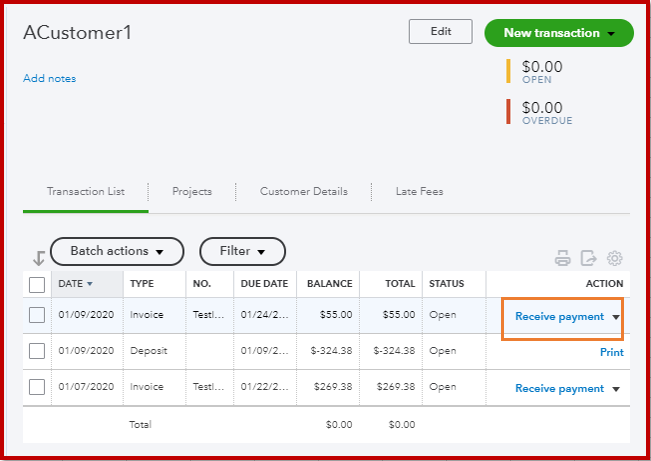Screen dimensions: 651x461
Task: Check the box for the $269.38 invoice row
Action: pyautogui.click(x=37, y=387)
